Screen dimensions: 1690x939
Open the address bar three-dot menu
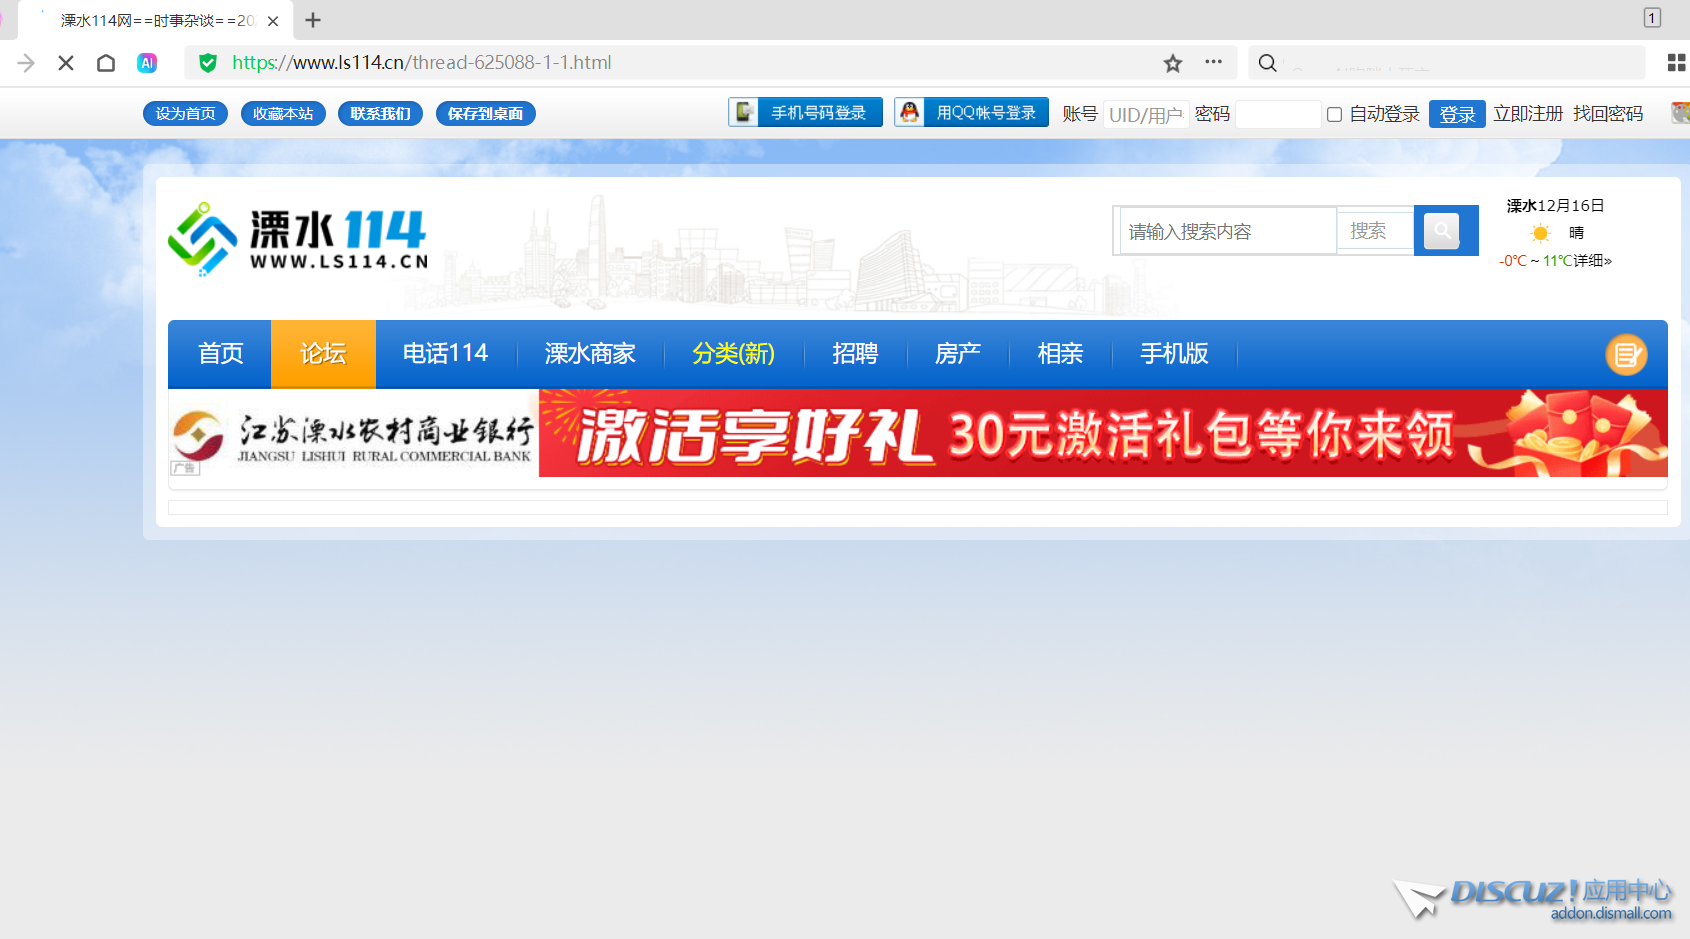click(1213, 62)
